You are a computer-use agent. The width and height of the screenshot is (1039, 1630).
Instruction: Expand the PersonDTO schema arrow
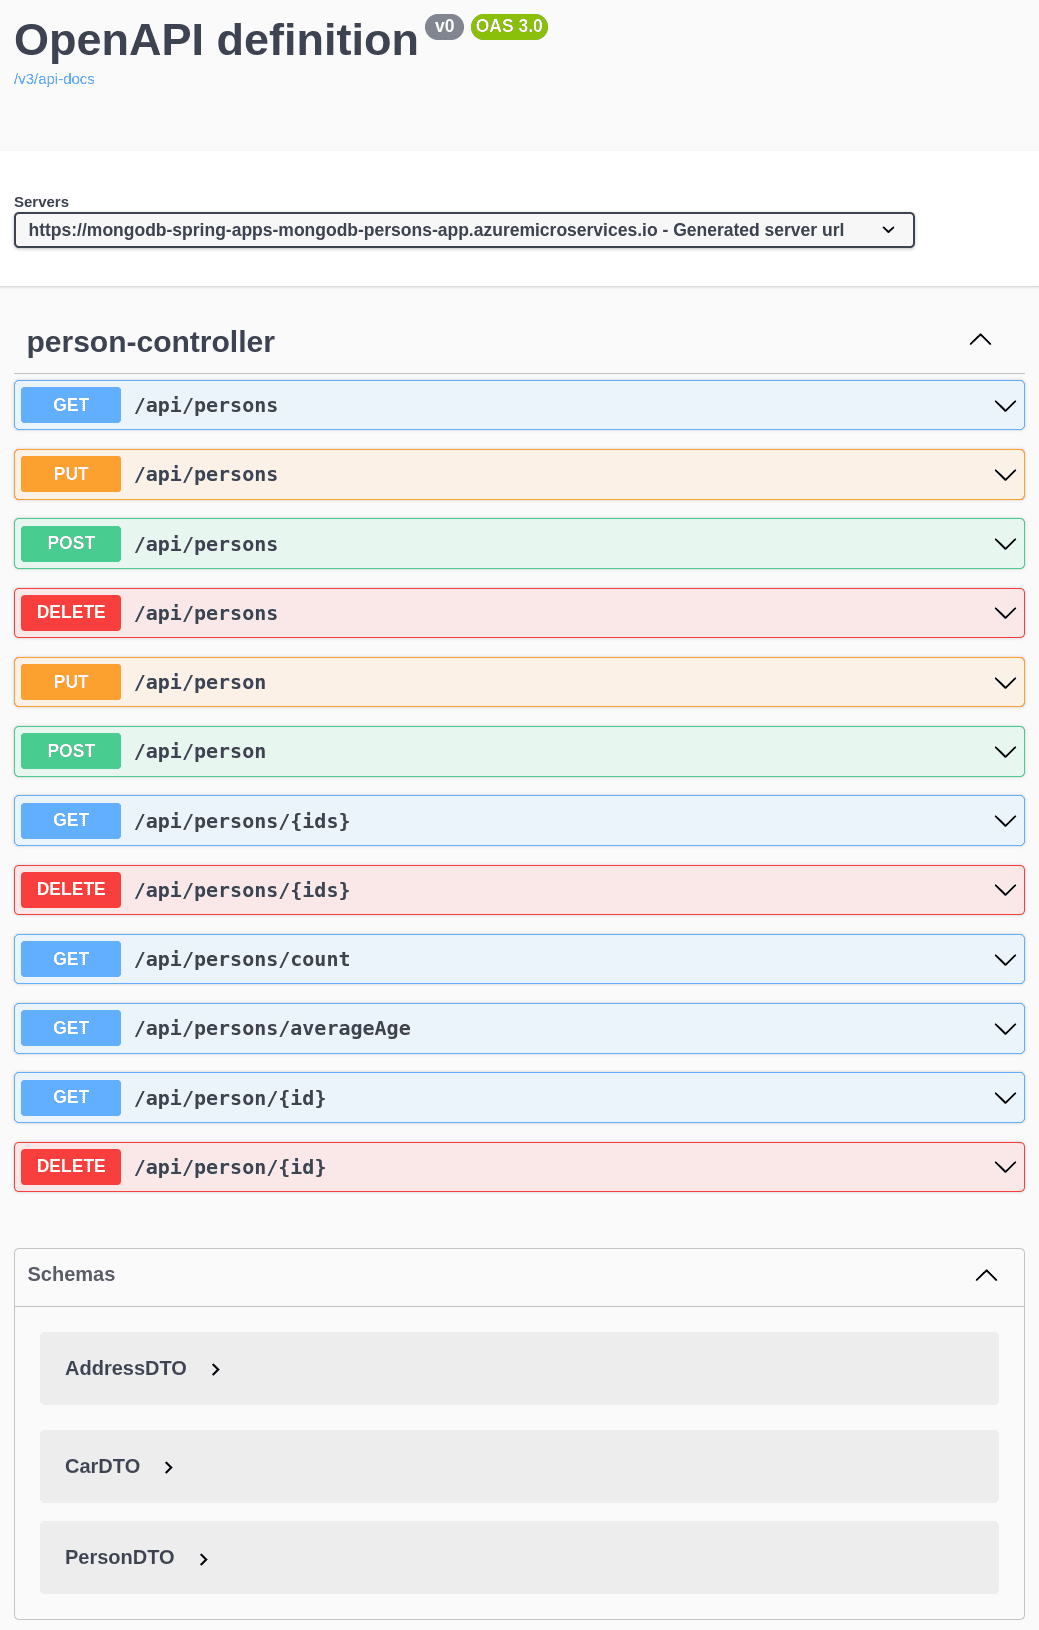tap(204, 1559)
